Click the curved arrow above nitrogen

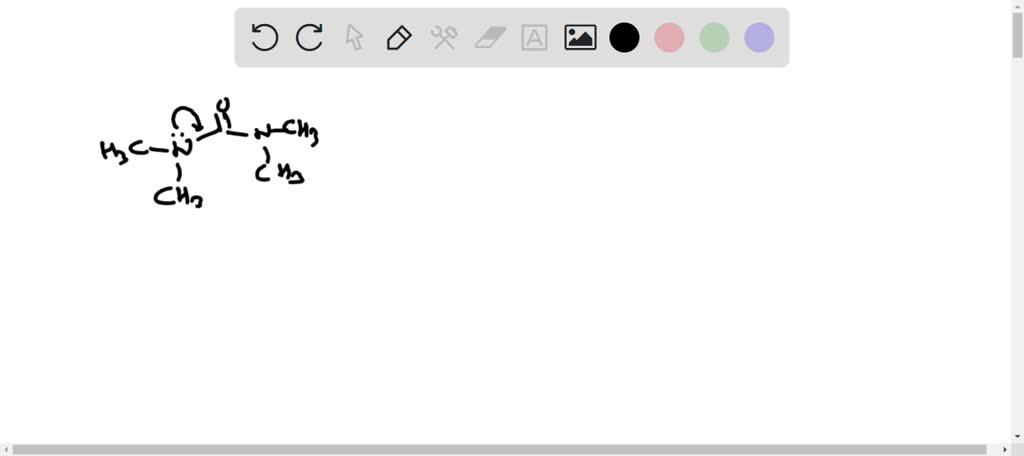coord(188,118)
